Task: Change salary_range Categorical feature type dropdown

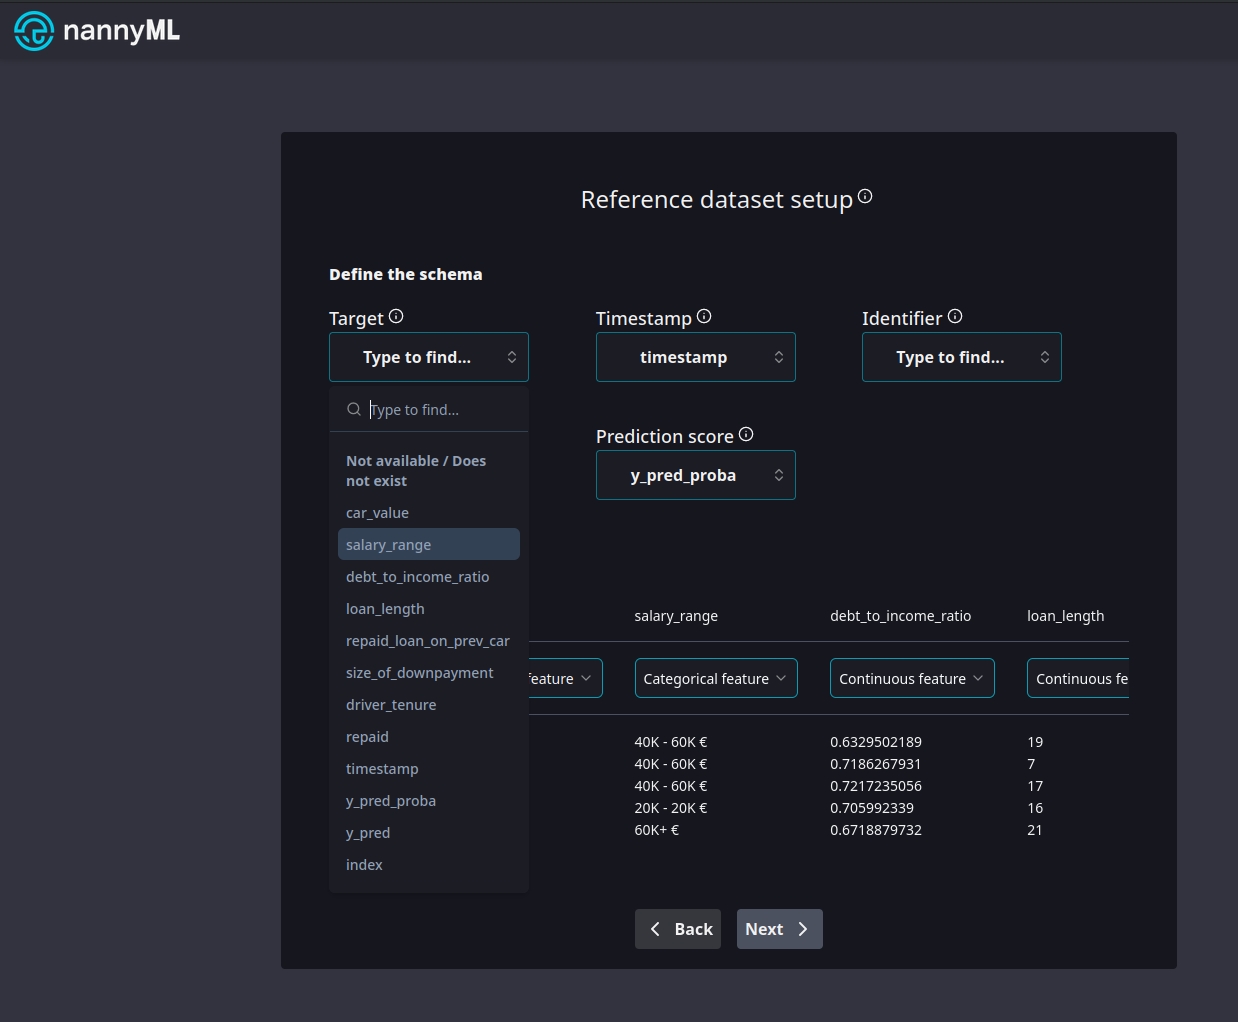Action: pos(715,678)
